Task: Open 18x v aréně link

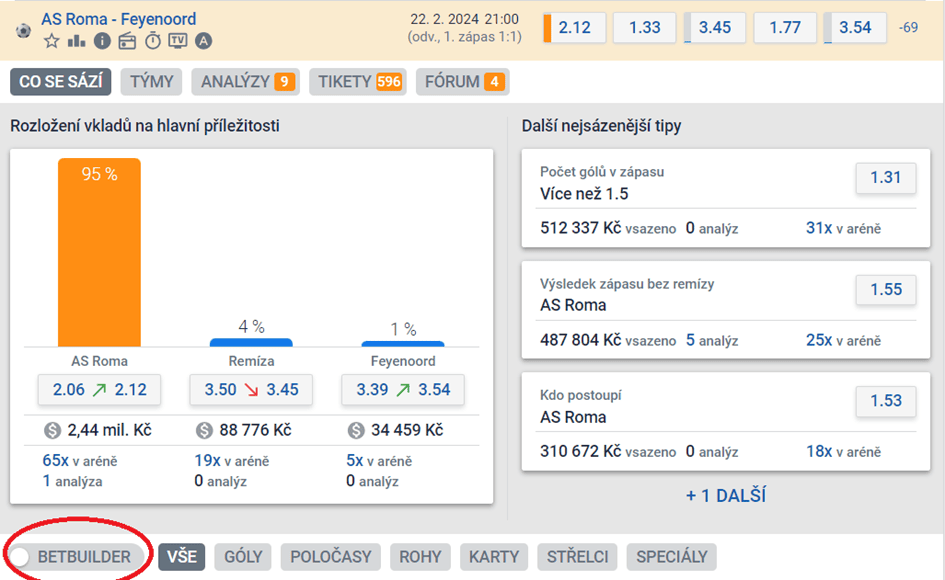Action: (x=843, y=451)
